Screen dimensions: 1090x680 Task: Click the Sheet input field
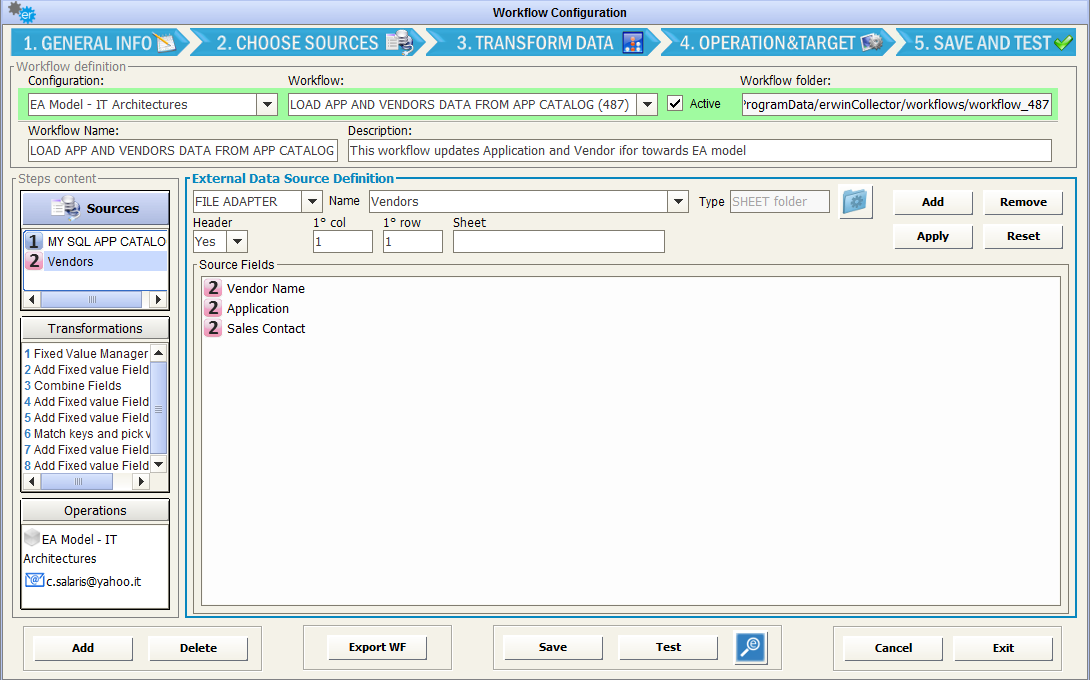pos(558,241)
